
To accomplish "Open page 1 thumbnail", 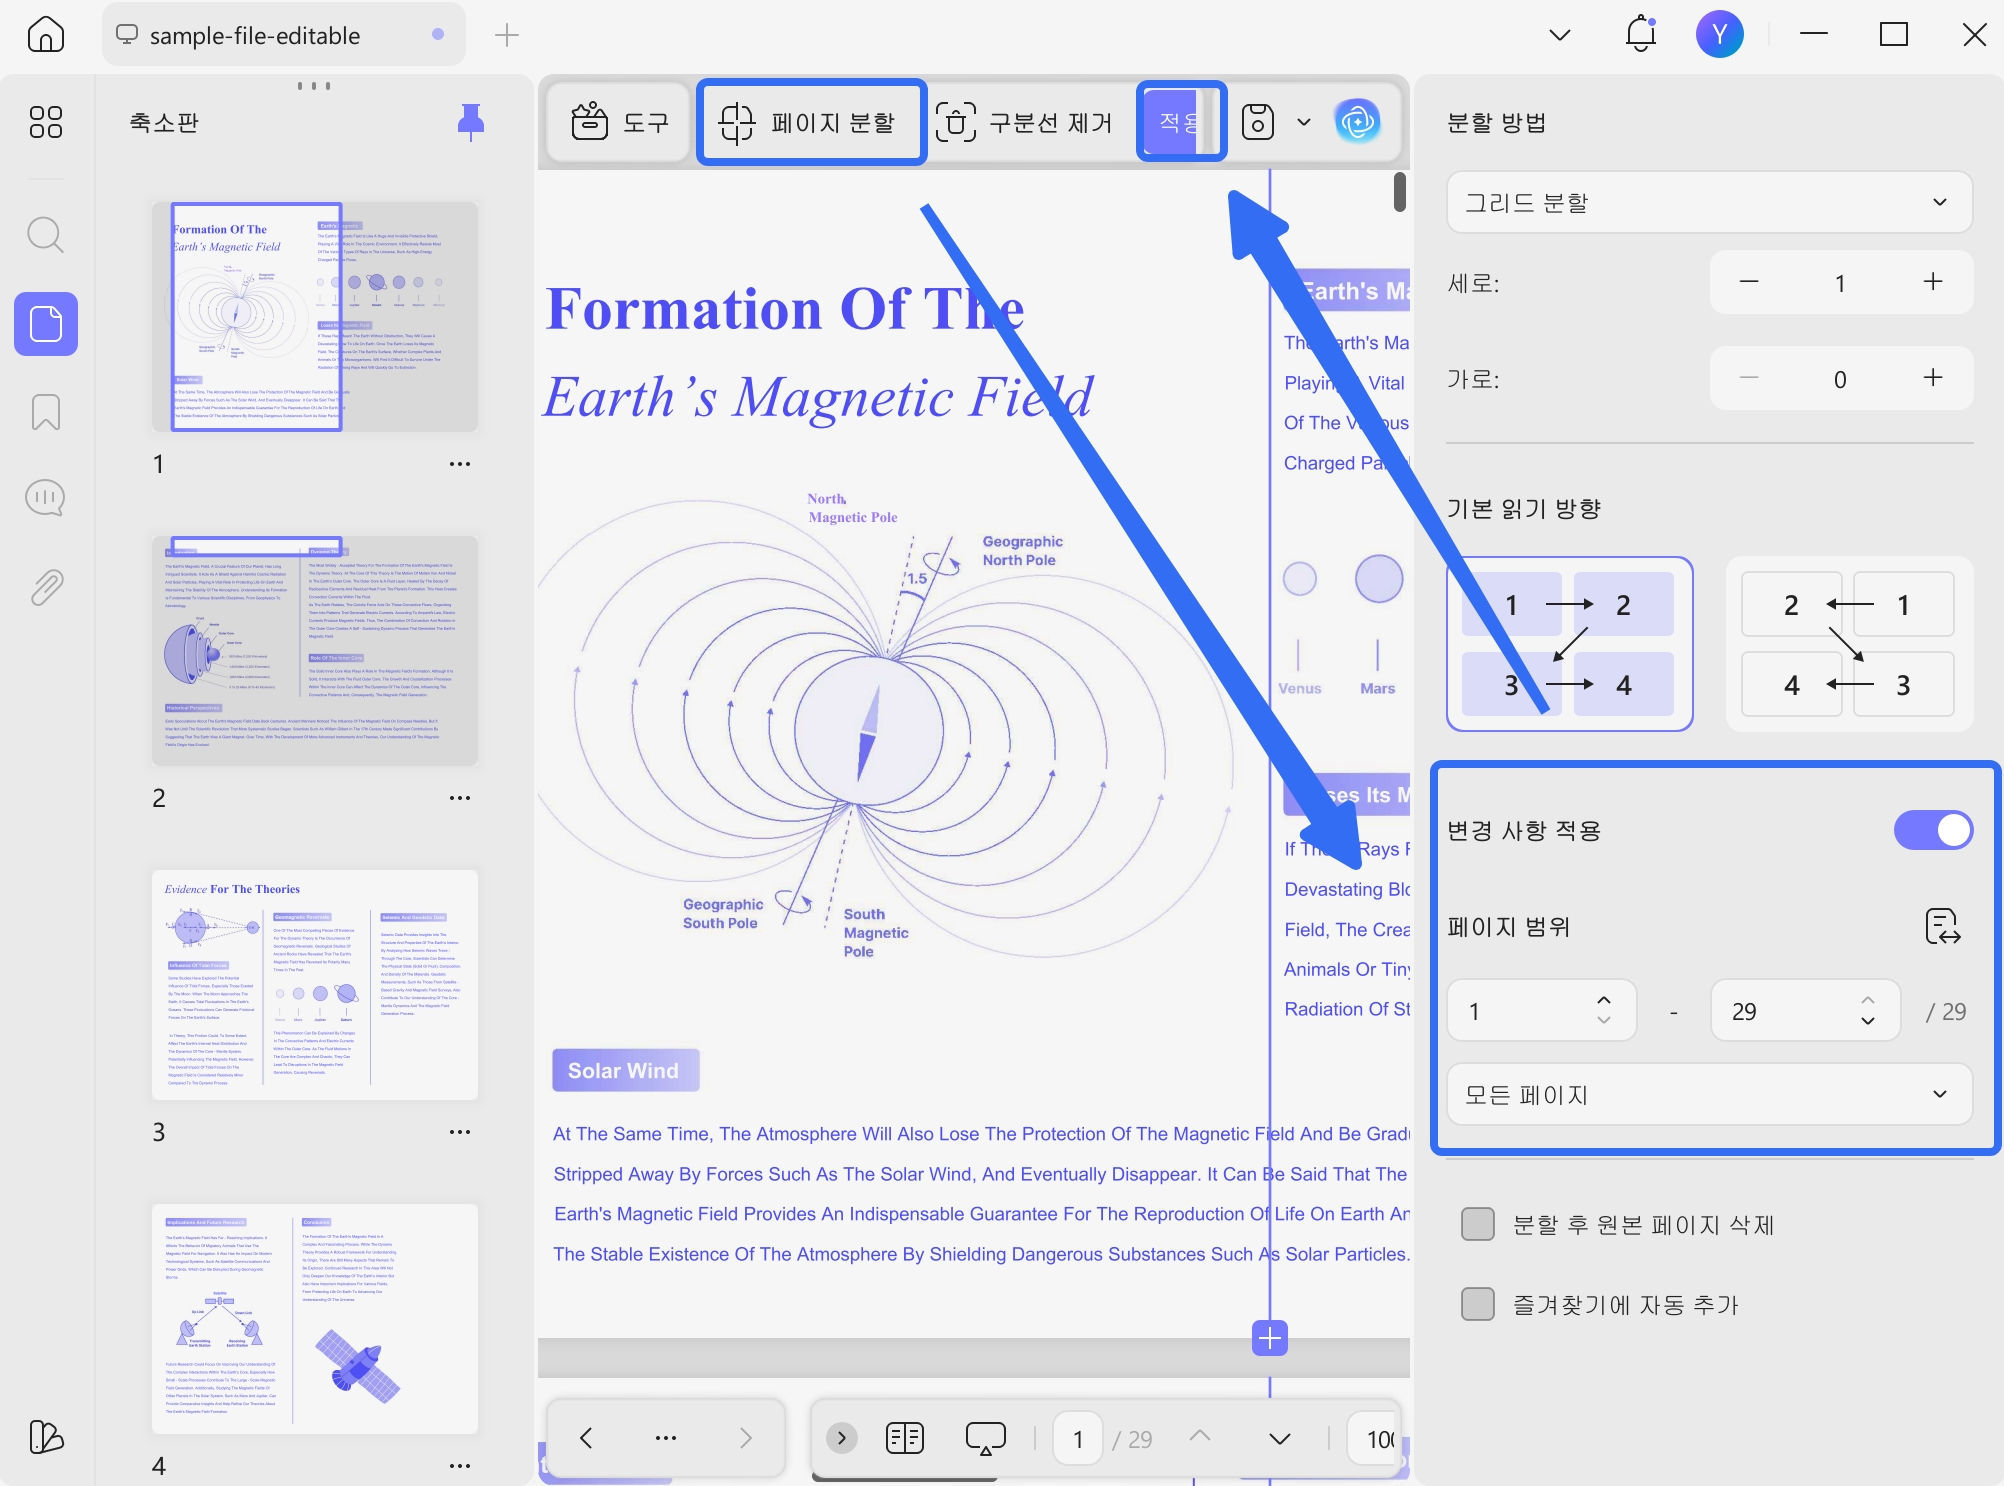I will 315,317.
